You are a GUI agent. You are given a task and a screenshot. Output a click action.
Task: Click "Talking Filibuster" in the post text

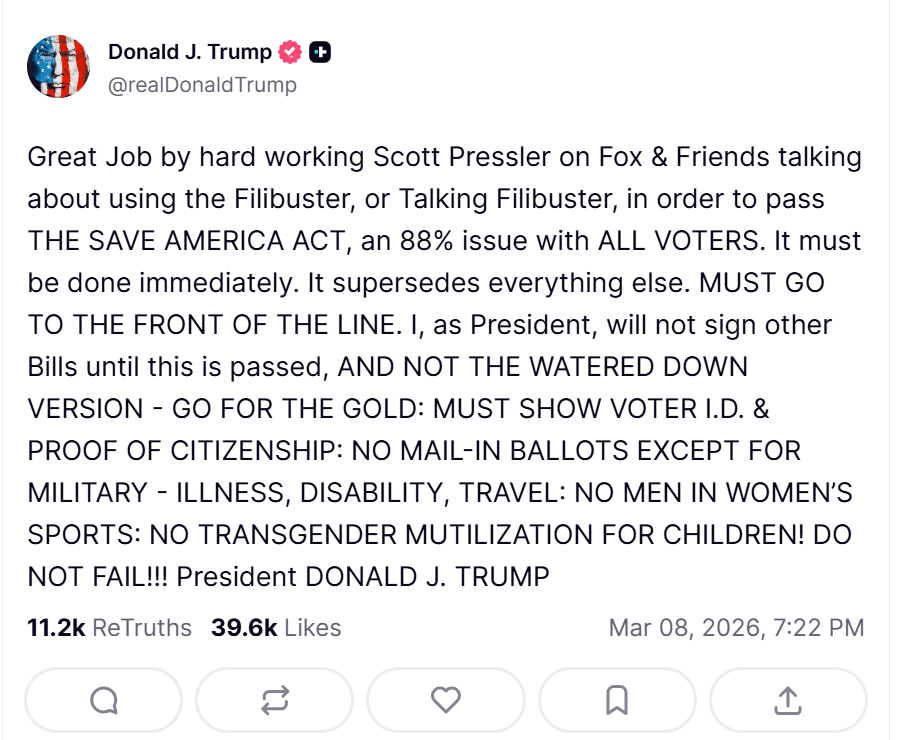(506, 200)
